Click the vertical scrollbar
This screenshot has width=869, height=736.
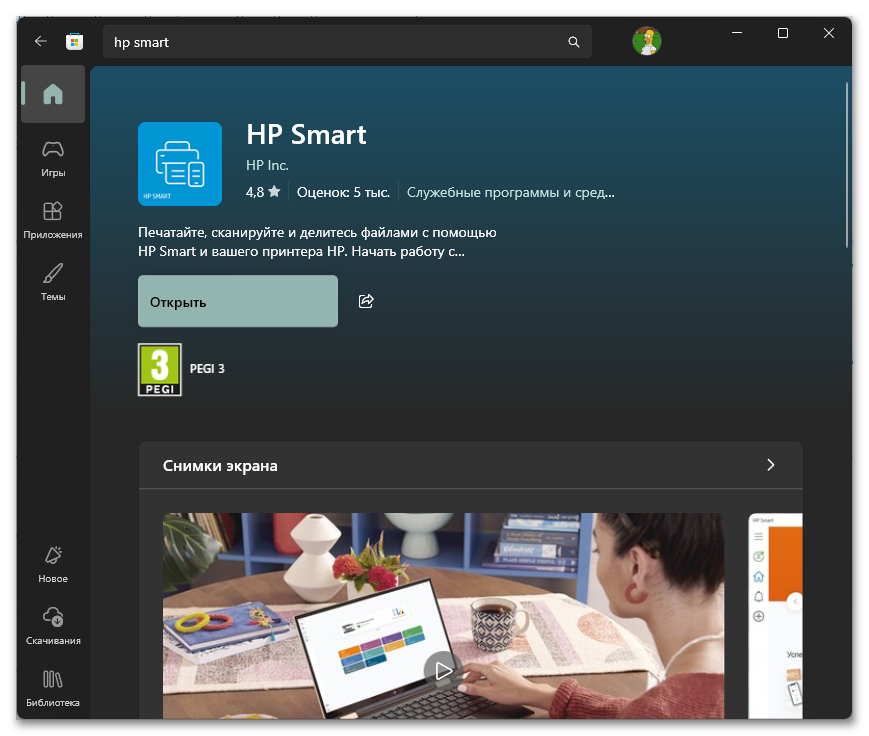point(847,165)
